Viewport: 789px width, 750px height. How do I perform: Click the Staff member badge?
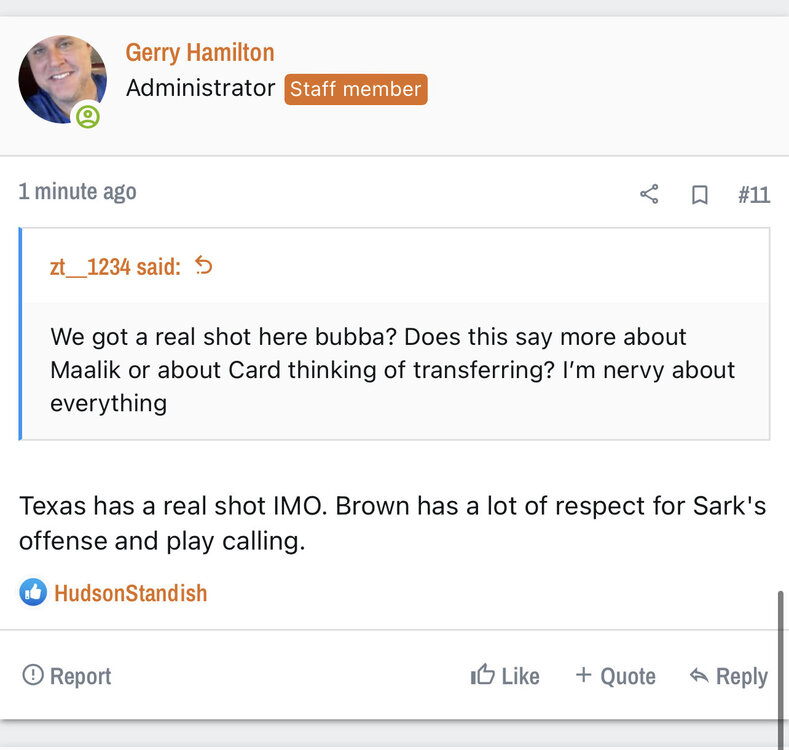[x=355, y=89]
